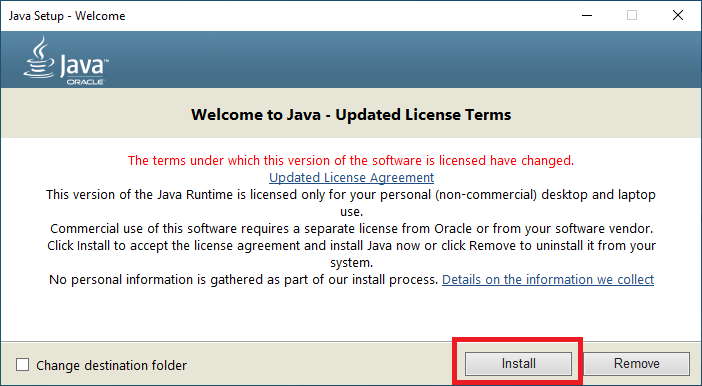The width and height of the screenshot is (702, 386).
Task: Click the Welcome to Java heading
Action: click(351, 115)
